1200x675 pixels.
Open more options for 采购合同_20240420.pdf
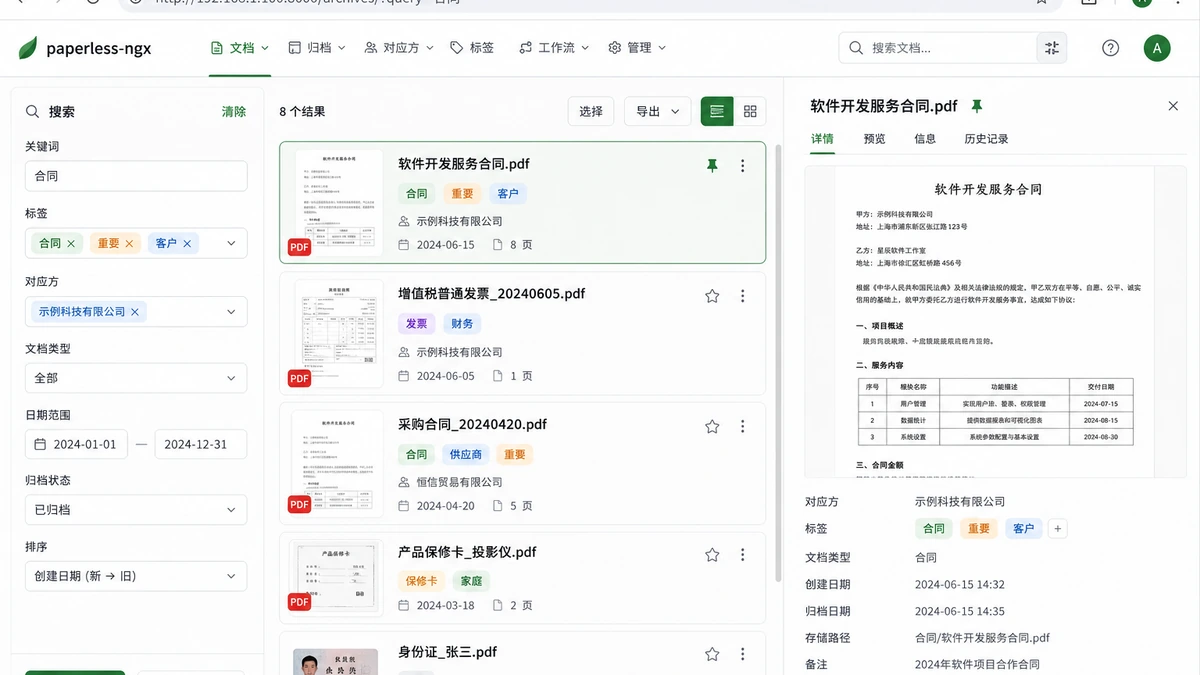pyautogui.click(x=742, y=426)
